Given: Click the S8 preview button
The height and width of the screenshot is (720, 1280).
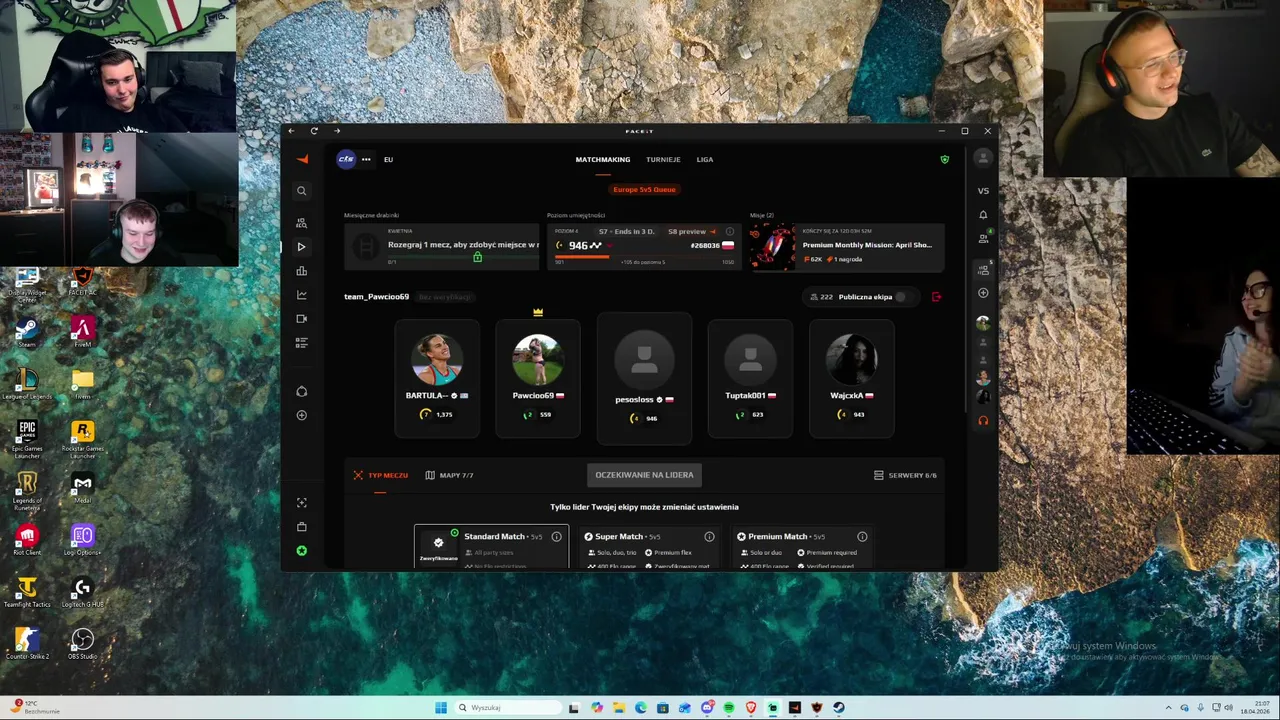Looking at the screenshot, I should coord(692,232).
